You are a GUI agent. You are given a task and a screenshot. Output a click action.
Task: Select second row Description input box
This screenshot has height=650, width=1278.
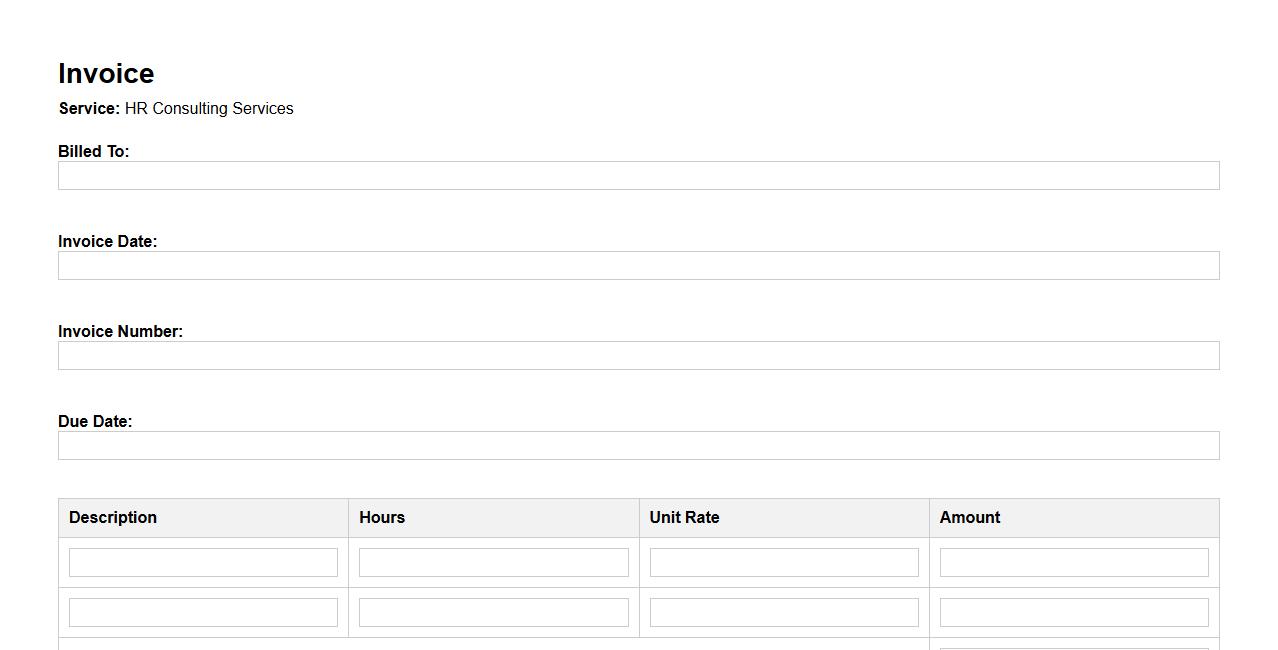(x=203, y=613)
